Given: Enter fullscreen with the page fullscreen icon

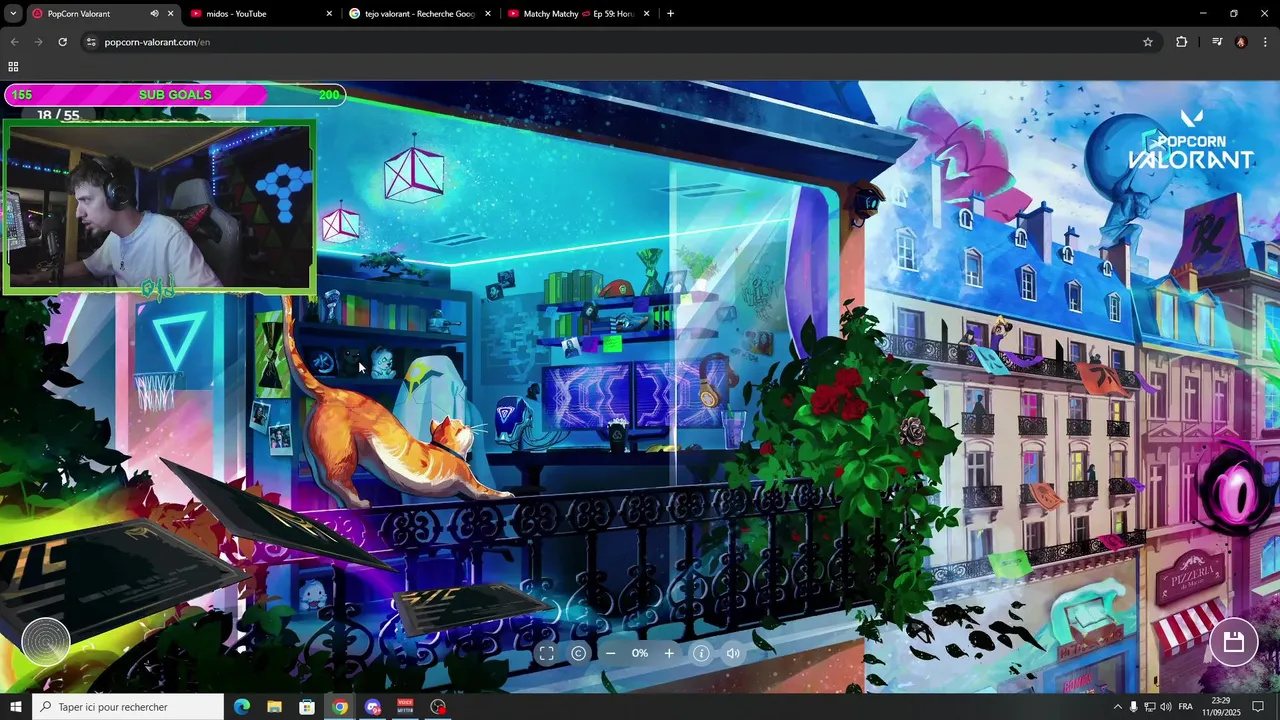Looking at the screenshot, I should 546,653.
